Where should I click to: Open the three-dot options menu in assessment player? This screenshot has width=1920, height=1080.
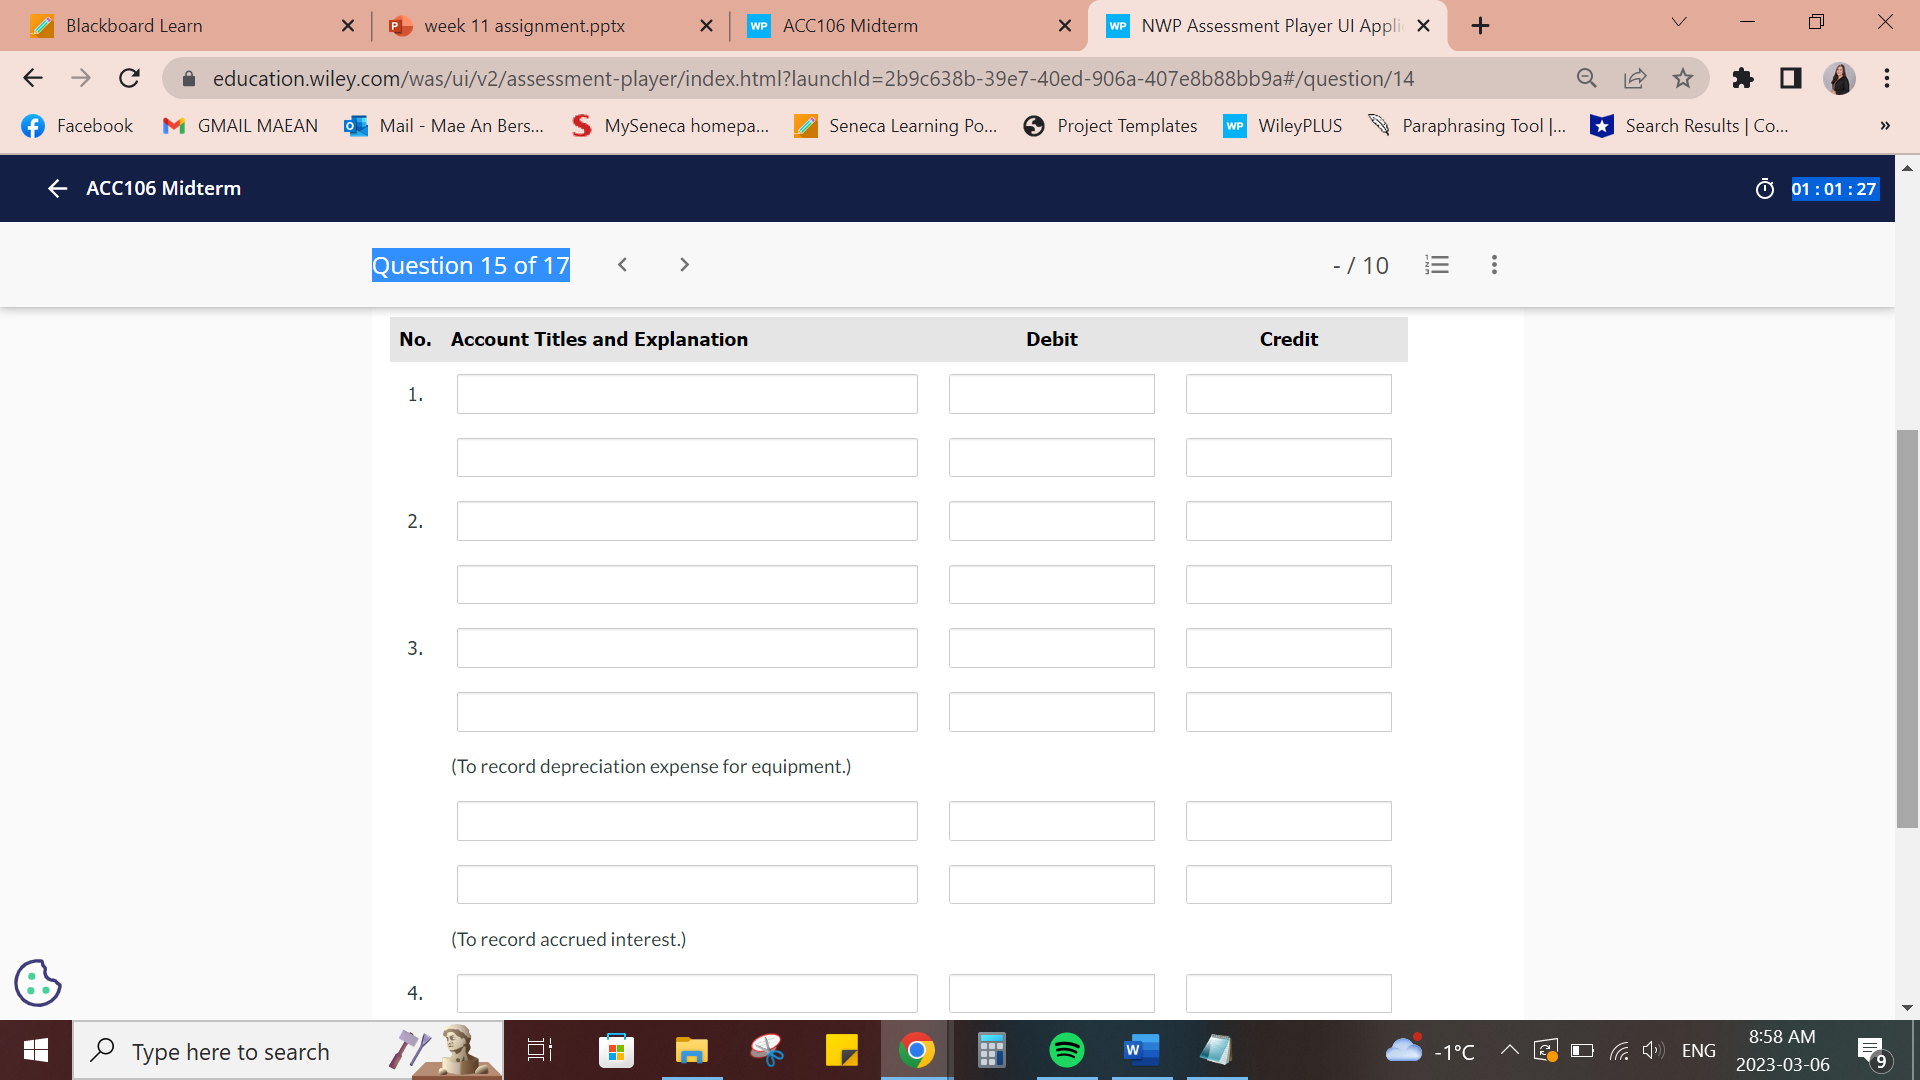(1494, 264)
